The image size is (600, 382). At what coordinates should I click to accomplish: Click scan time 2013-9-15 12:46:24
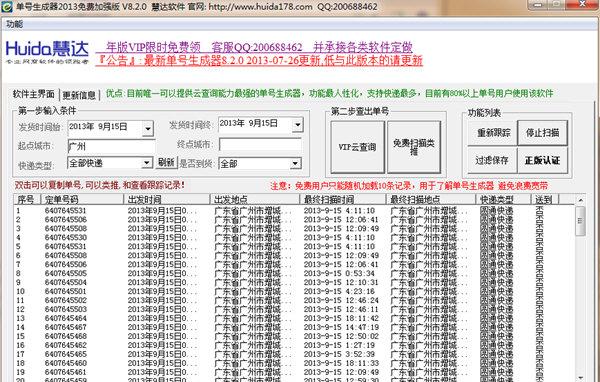(x=341, y=300)
